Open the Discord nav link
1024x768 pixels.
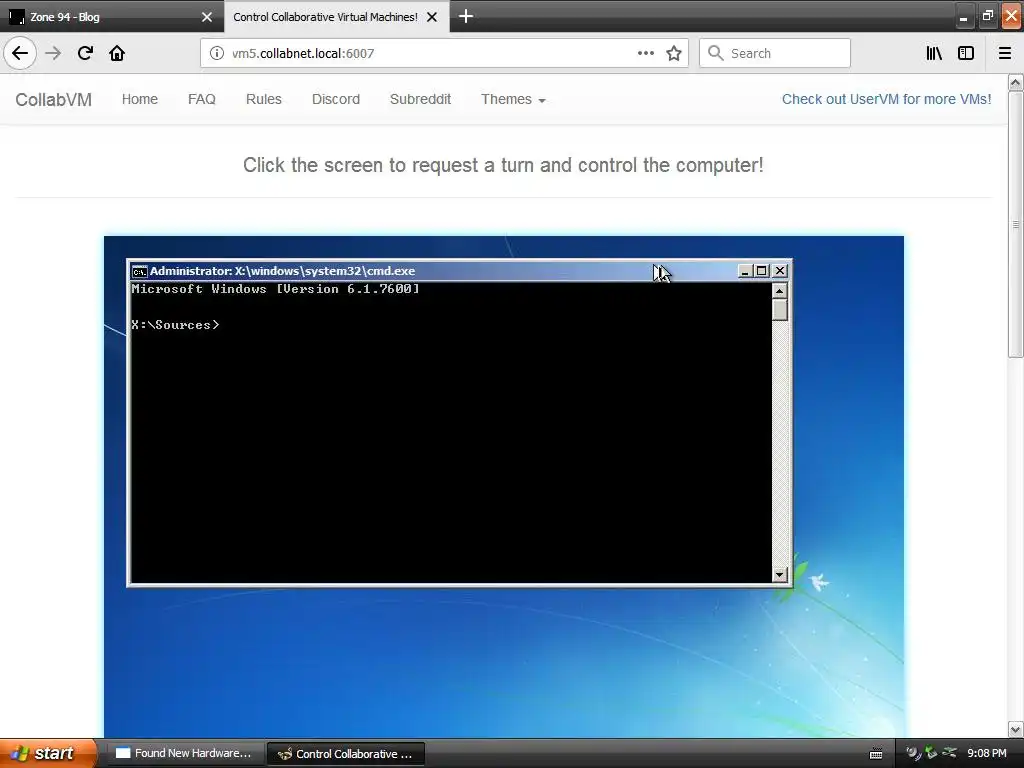336,99
